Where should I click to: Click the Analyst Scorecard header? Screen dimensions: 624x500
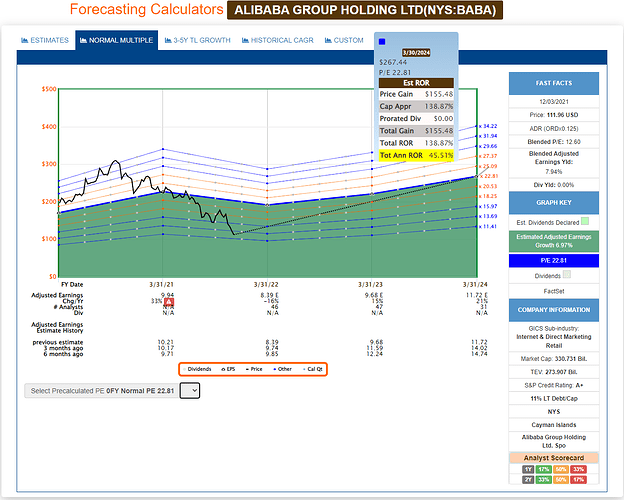554,458
